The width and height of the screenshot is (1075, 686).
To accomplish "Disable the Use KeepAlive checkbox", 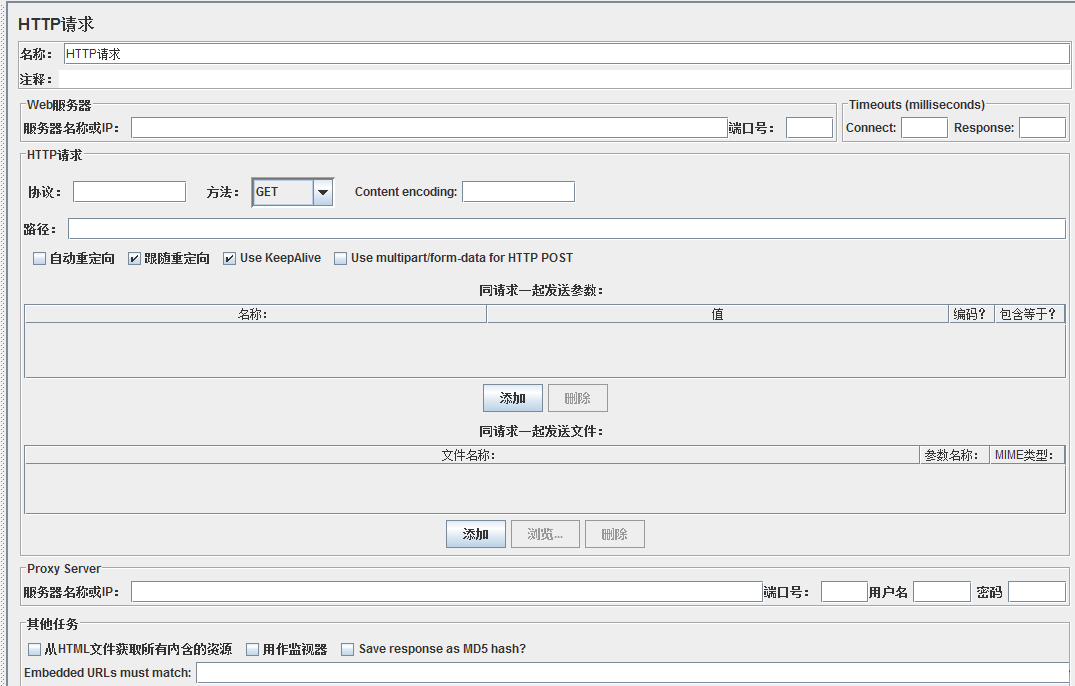I will tap(230, 259).
